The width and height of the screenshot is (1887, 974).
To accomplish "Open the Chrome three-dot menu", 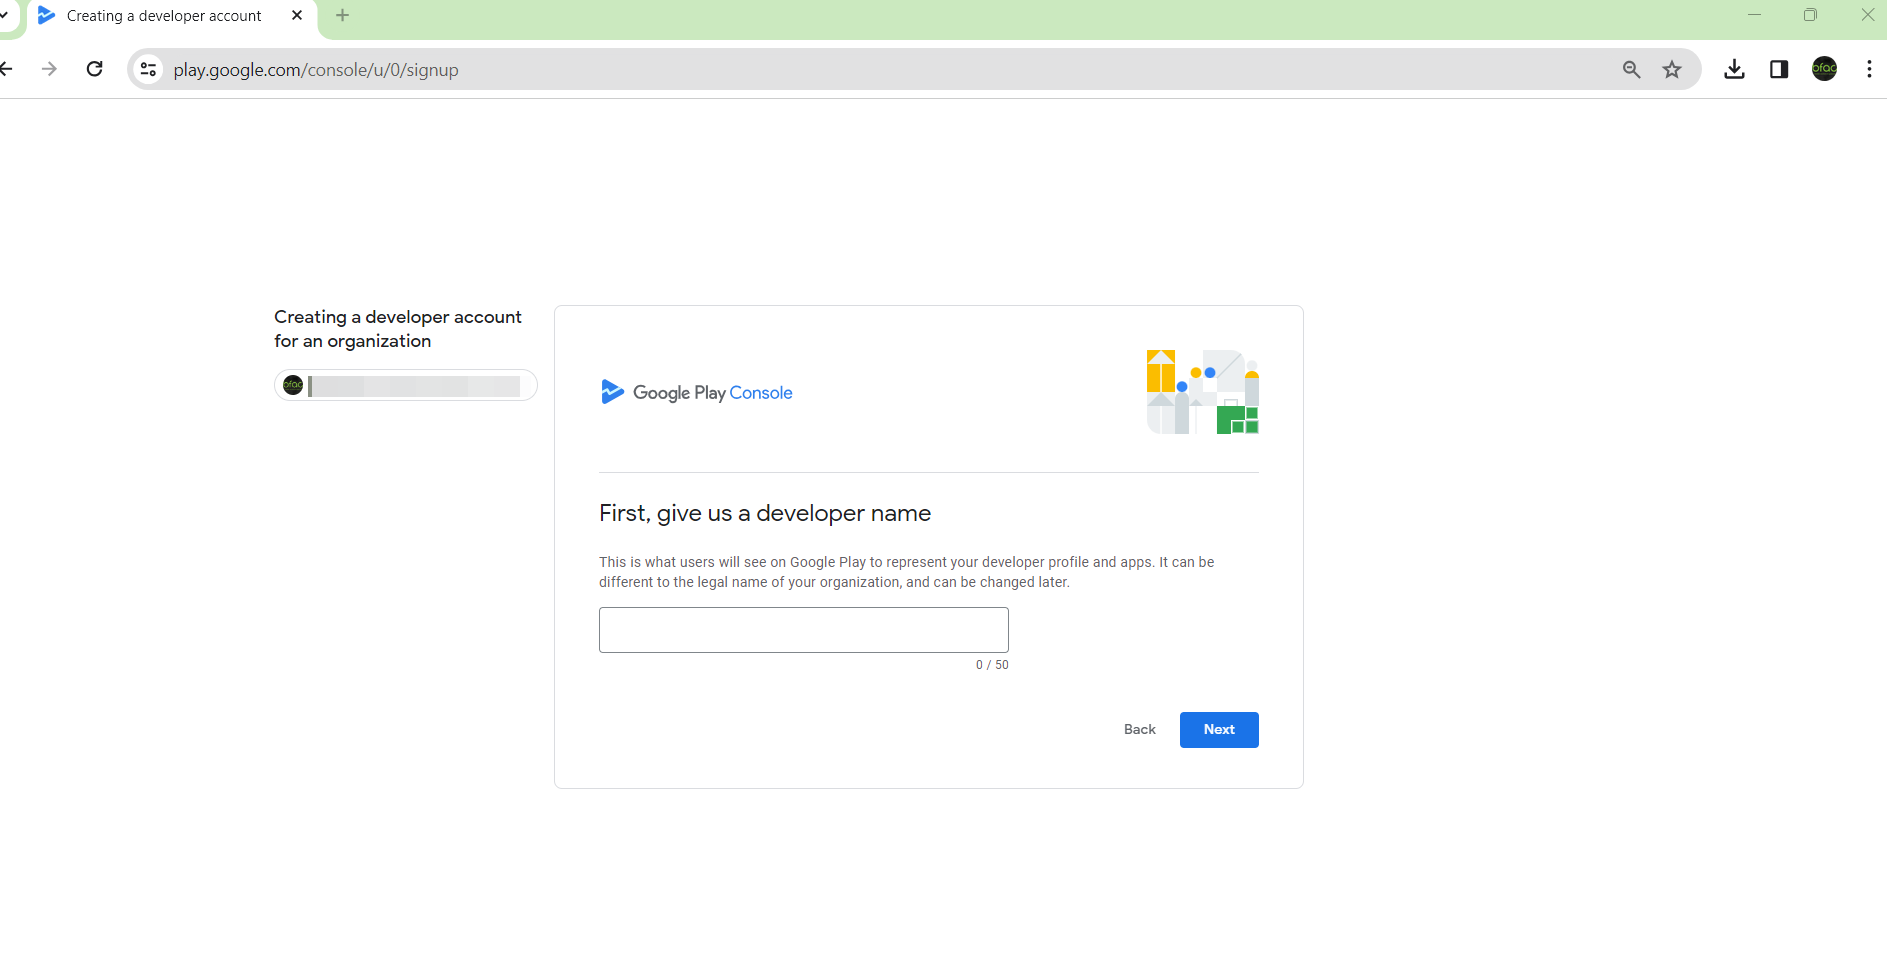I will (x=1868, y=69).
